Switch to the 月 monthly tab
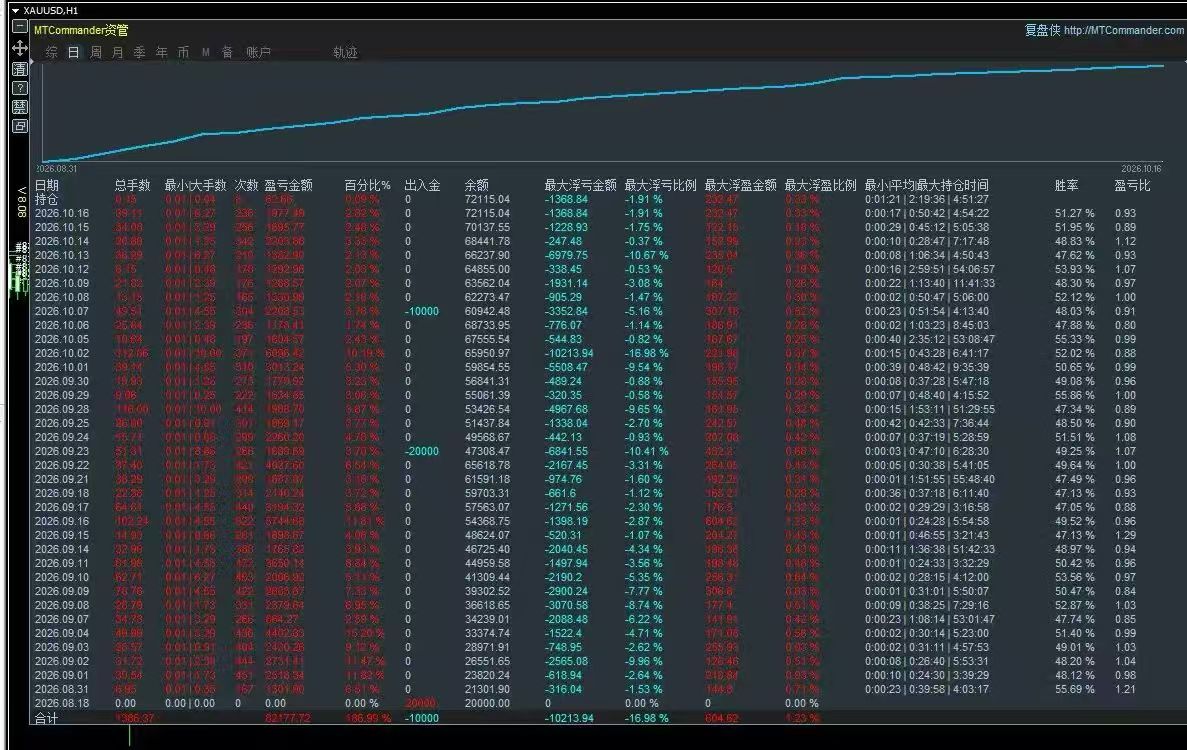 (117, 52)
